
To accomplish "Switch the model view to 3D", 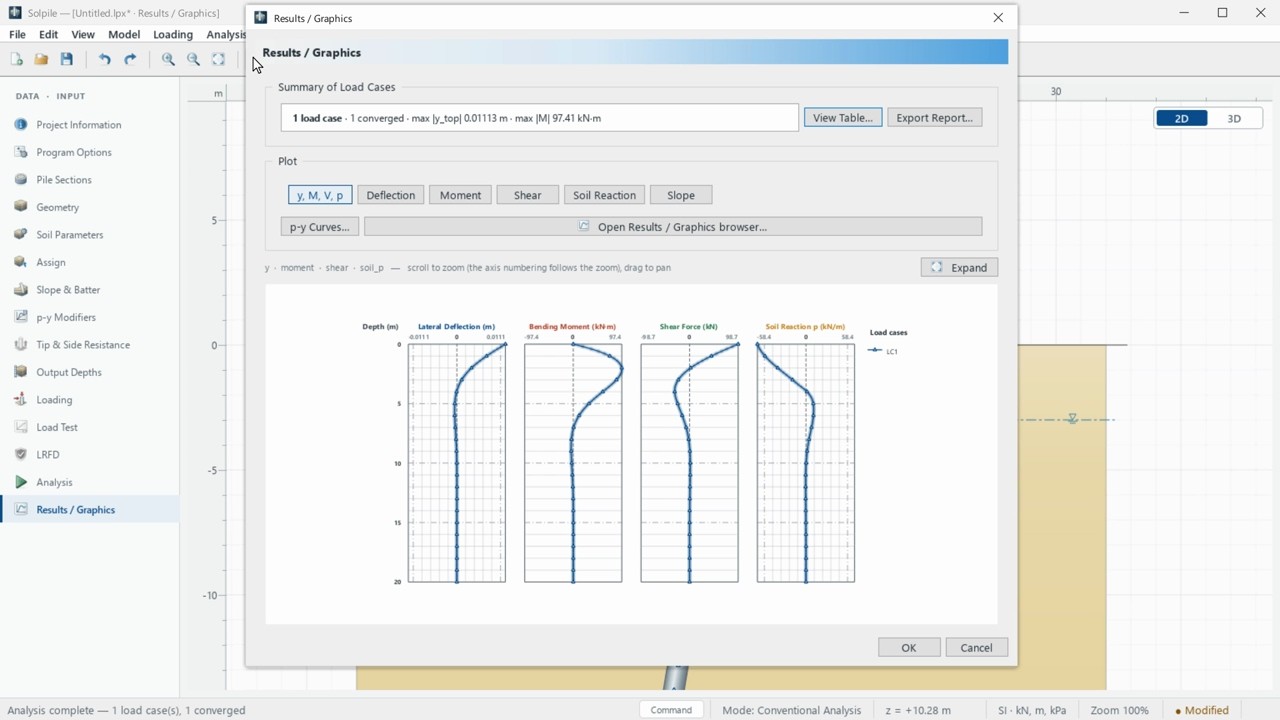I will click(x=1234, y=118).
